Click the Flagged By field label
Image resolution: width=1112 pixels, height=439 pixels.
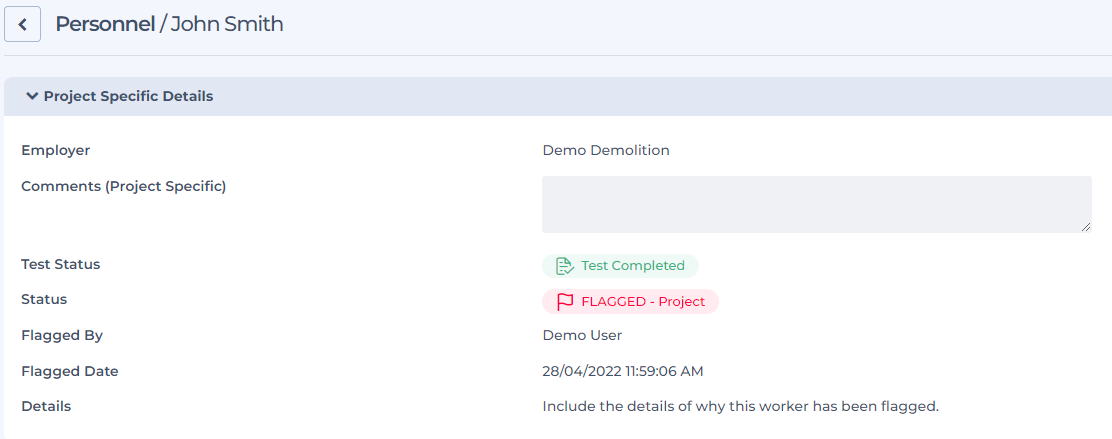pos(62,336)
